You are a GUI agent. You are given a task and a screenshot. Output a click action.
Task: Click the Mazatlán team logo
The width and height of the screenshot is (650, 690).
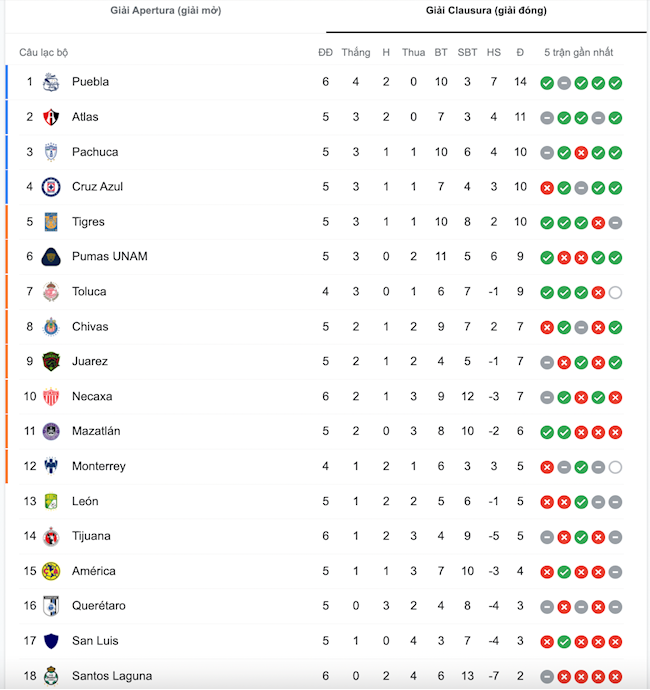pyautogui.click(x=51, y=432)
